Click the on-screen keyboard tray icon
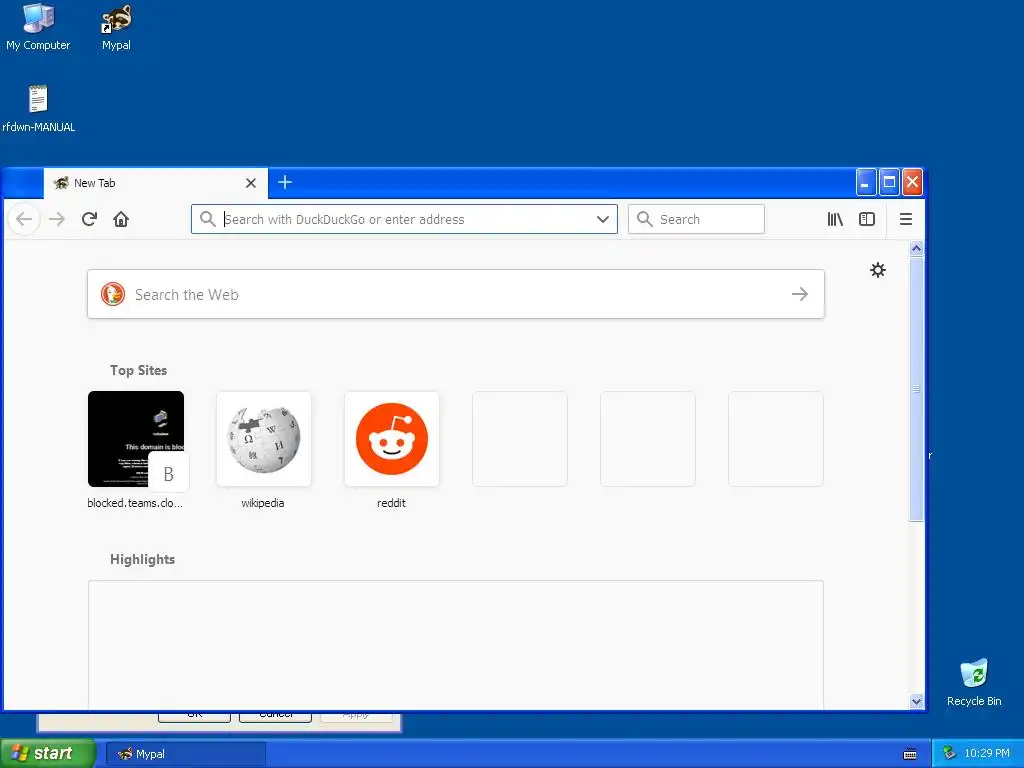Viewport: 1024px width, 768px height. click(x=910, y=754)
